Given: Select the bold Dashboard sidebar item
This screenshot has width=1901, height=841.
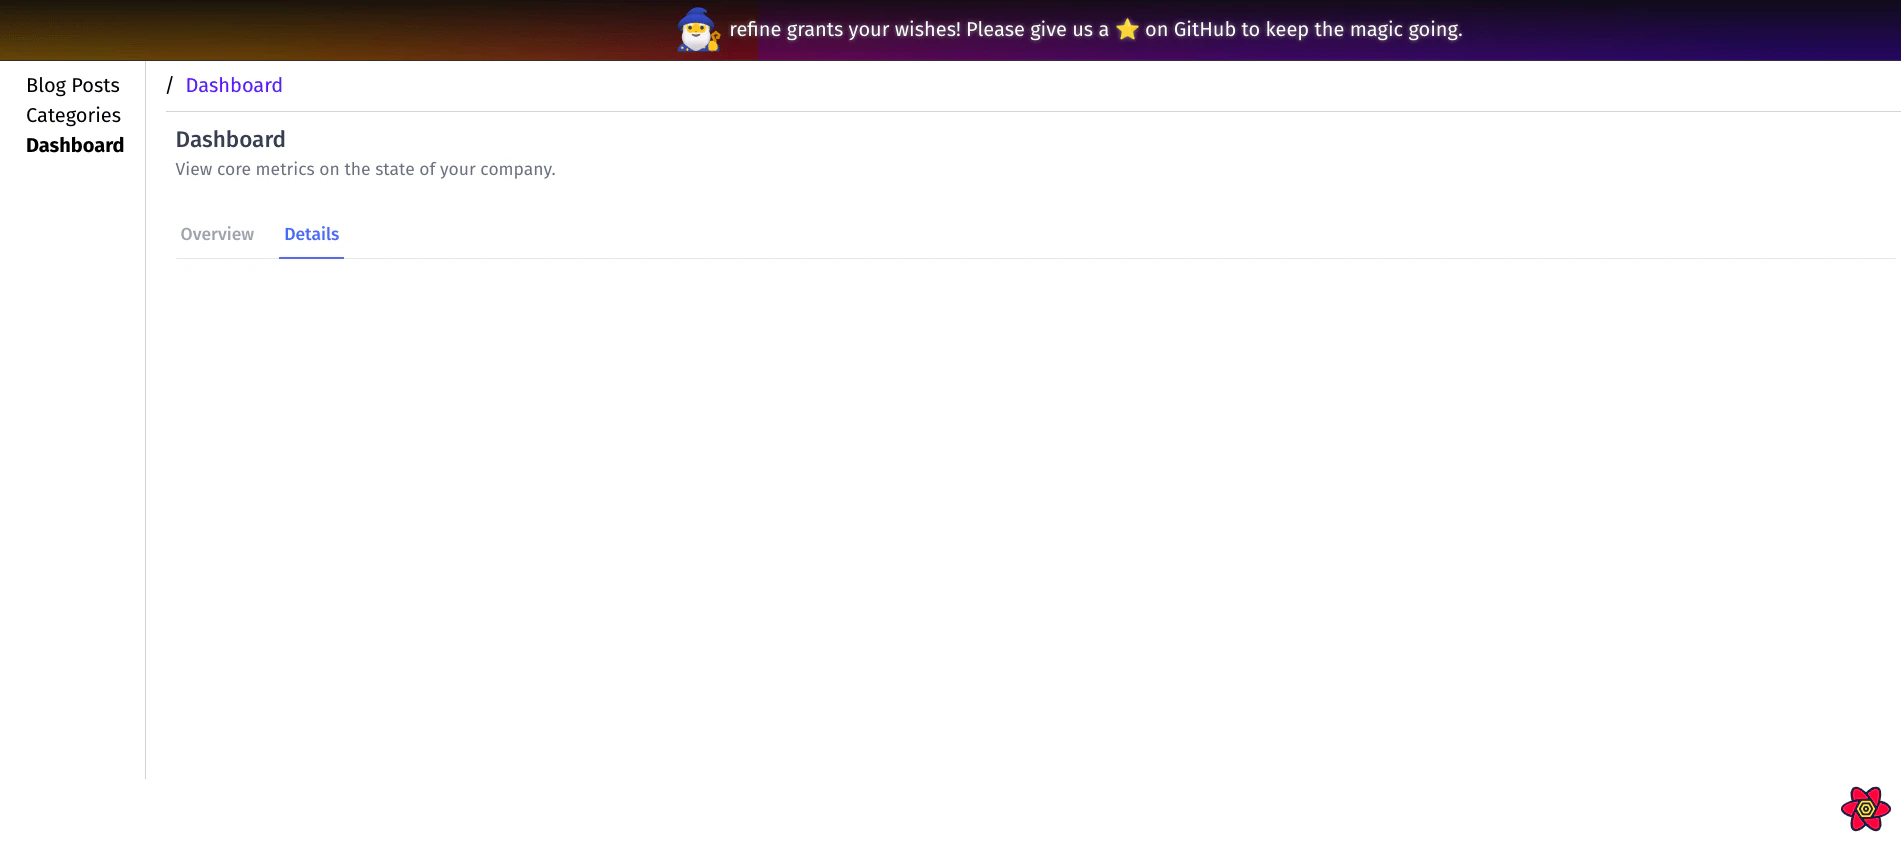Looking at the screenshot, I should pos(75,145).
